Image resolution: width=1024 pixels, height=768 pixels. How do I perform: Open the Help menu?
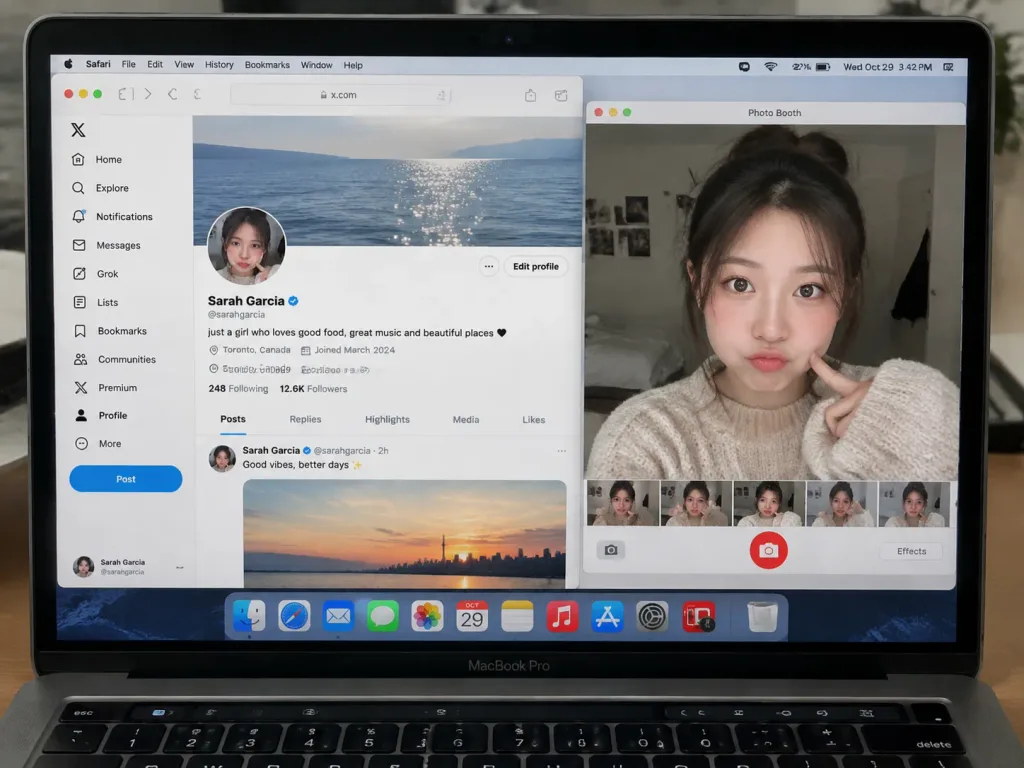click(353, 65)
